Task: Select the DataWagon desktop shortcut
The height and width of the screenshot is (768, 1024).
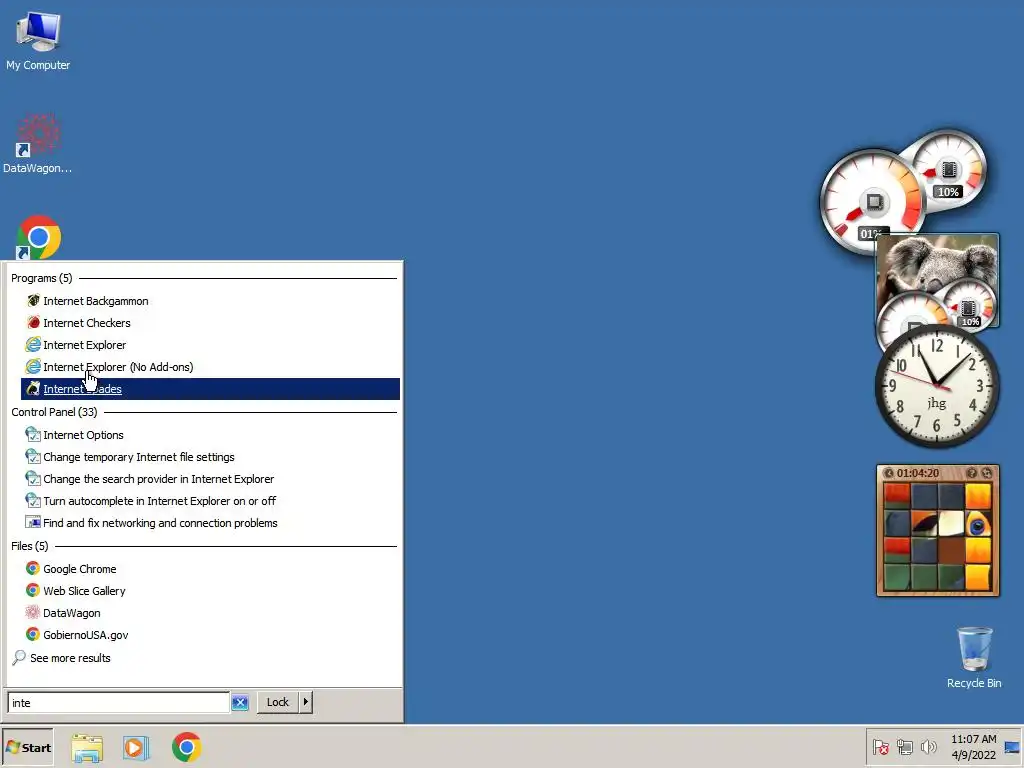Action: coord(38,143)
